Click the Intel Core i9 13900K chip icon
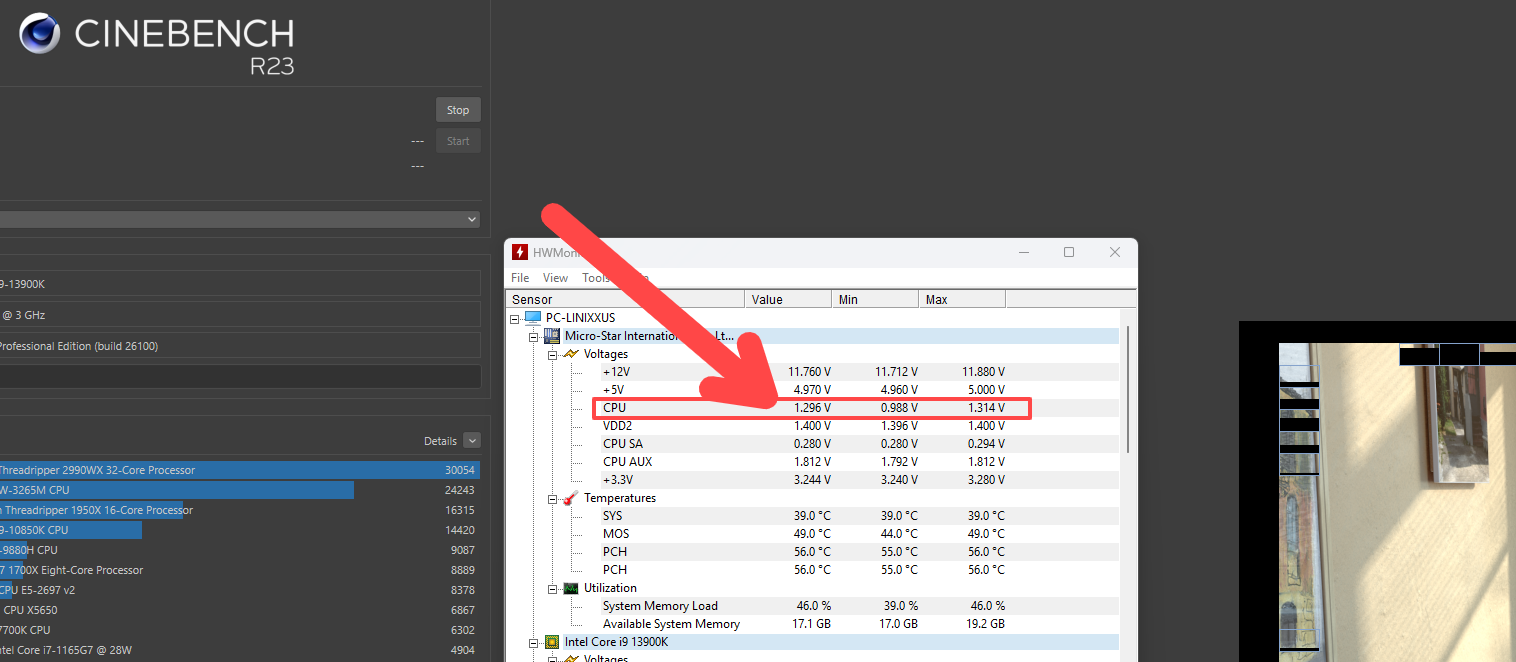Viewport: 1516px width, 662px height. pos(551,642)
